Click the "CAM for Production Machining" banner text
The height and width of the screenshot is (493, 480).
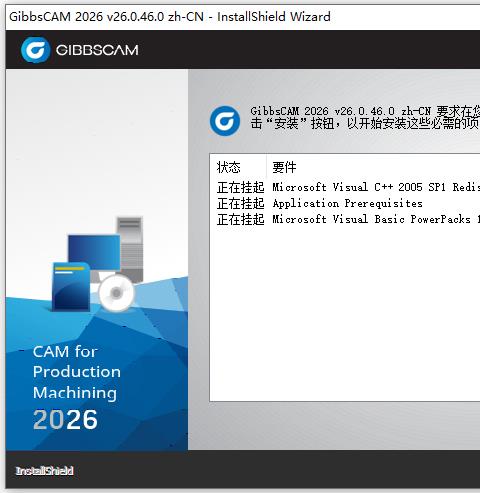pos(77,372)
